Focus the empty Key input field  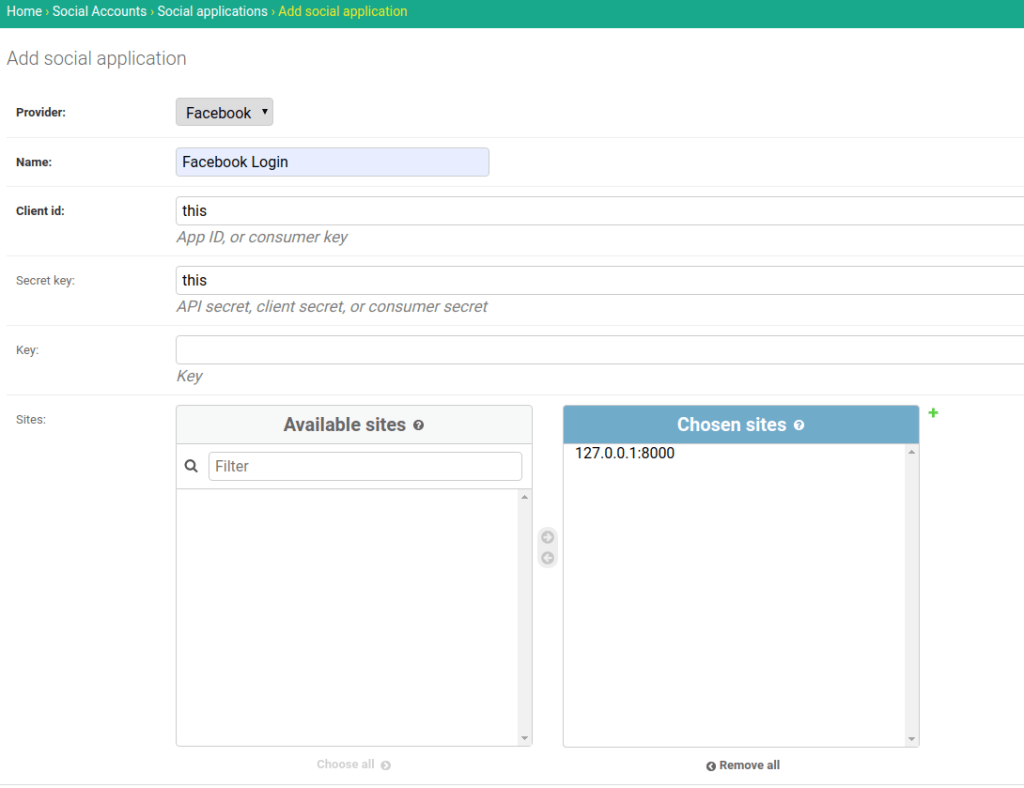pyautogui.click(x=600, y=350)
